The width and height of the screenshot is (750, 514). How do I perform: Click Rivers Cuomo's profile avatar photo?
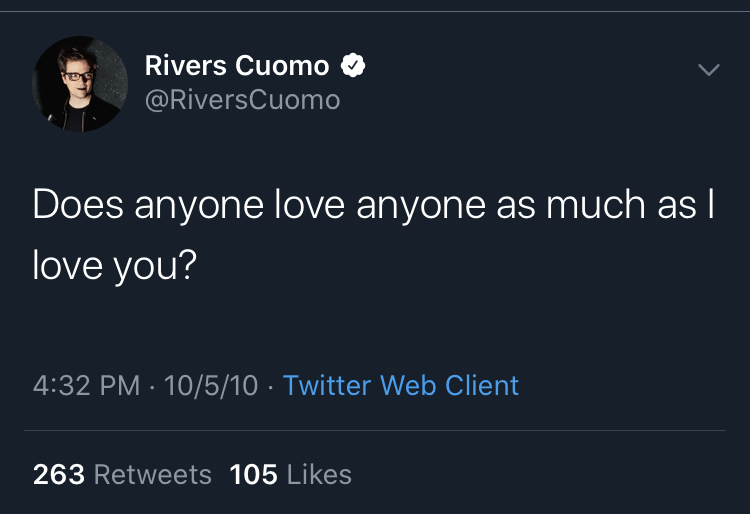(x=80, y=84)
